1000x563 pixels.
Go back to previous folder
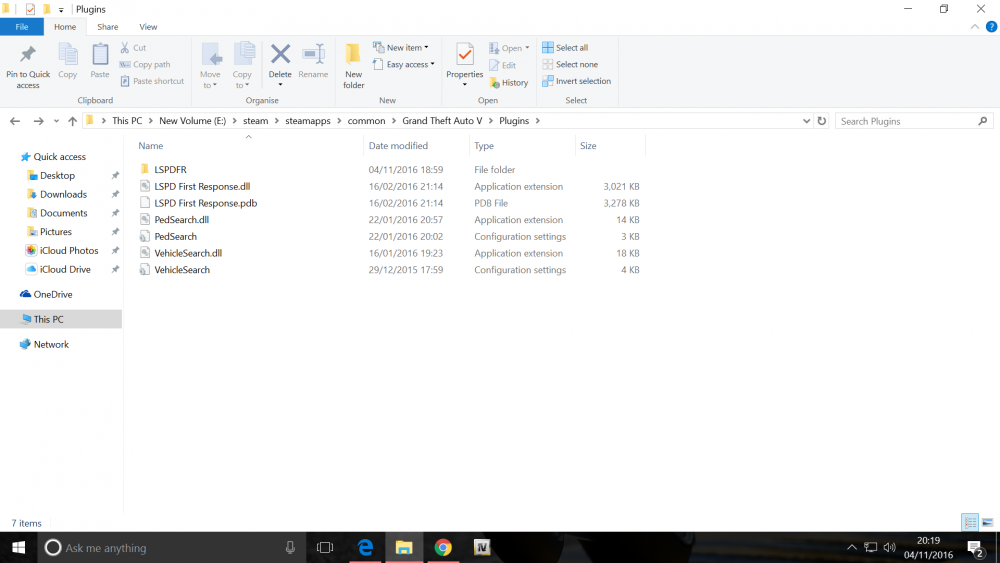pos(15,121)
